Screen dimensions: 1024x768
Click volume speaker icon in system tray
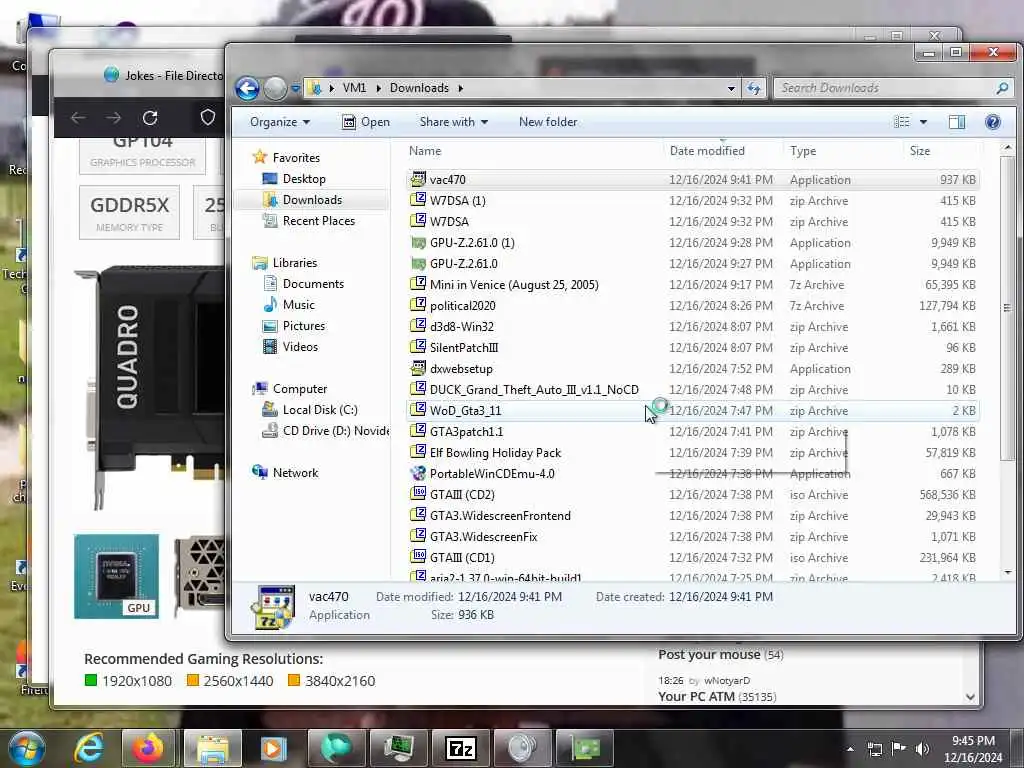click(x=922, y=749)
